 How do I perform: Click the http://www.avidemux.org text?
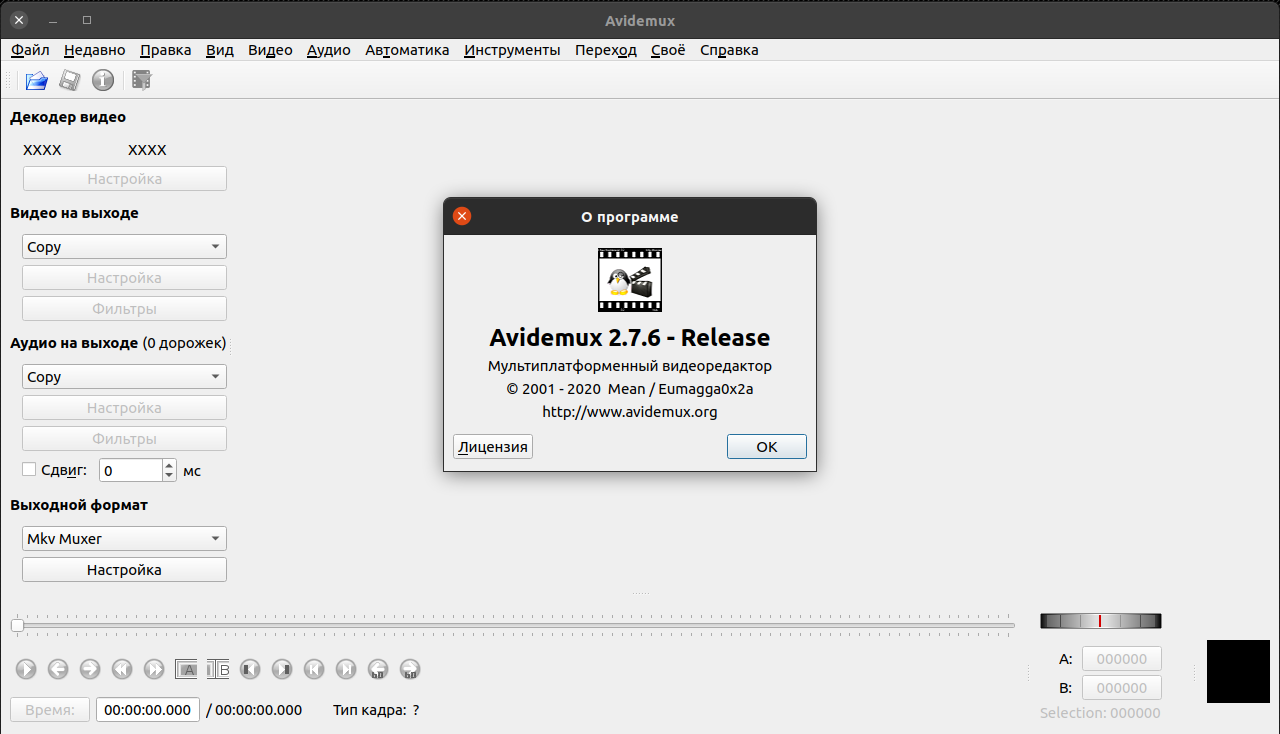(x=630, y=411)
